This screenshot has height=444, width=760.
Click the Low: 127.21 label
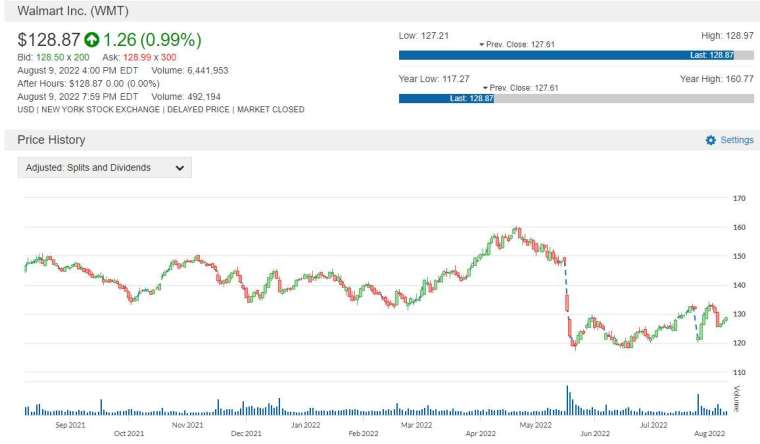pos(424,36)
